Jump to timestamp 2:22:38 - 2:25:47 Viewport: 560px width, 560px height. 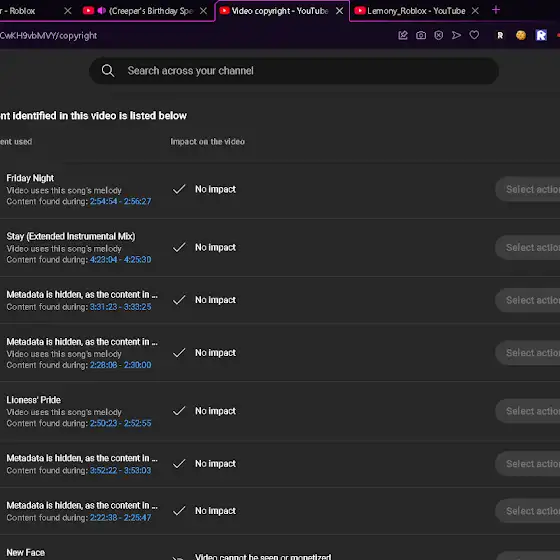point(120,518)
